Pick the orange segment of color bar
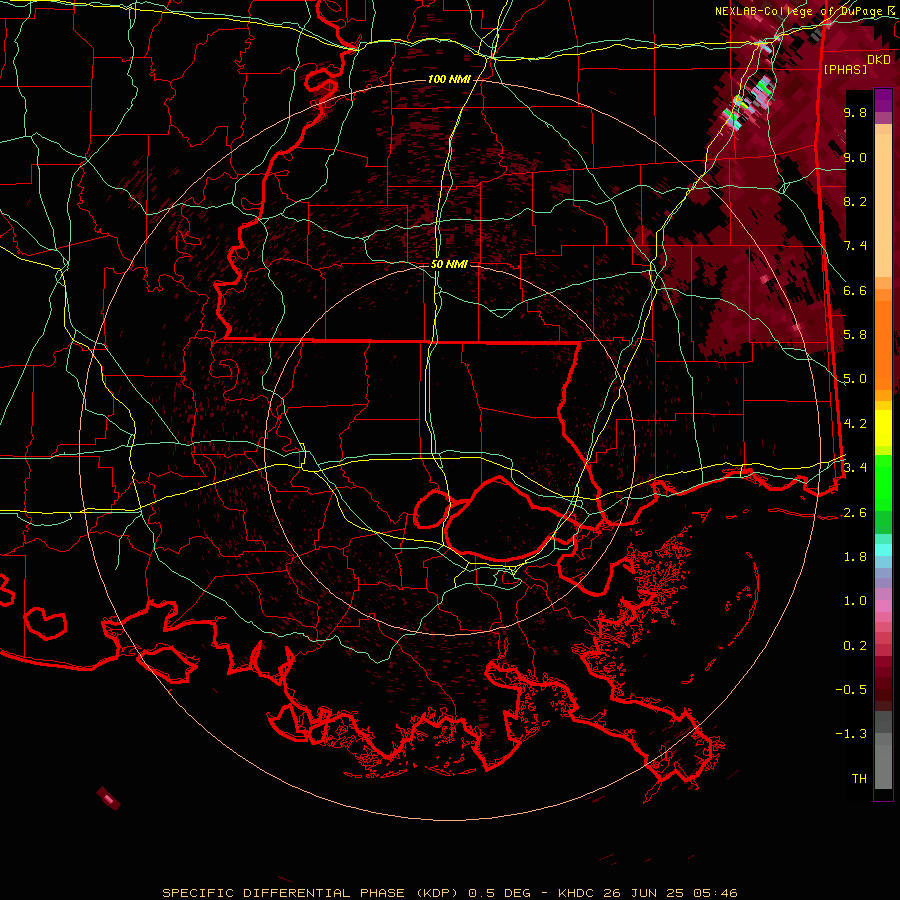 tap(883, 339)
